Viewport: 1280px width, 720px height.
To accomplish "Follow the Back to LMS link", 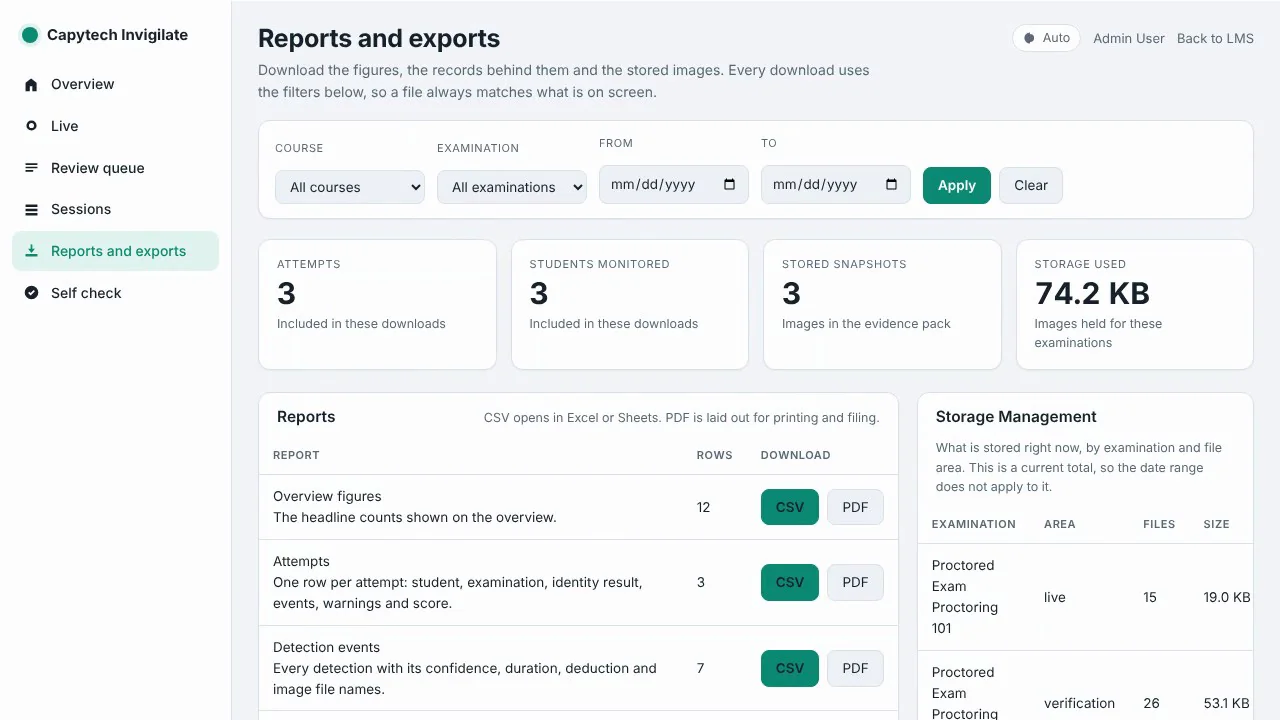I will 1215,38.
